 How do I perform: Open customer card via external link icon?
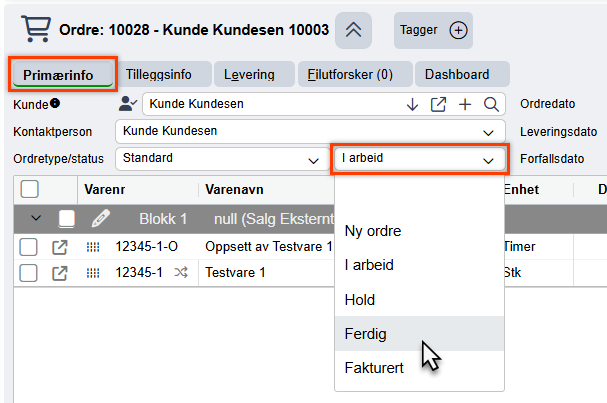click(x=438, y=104)
